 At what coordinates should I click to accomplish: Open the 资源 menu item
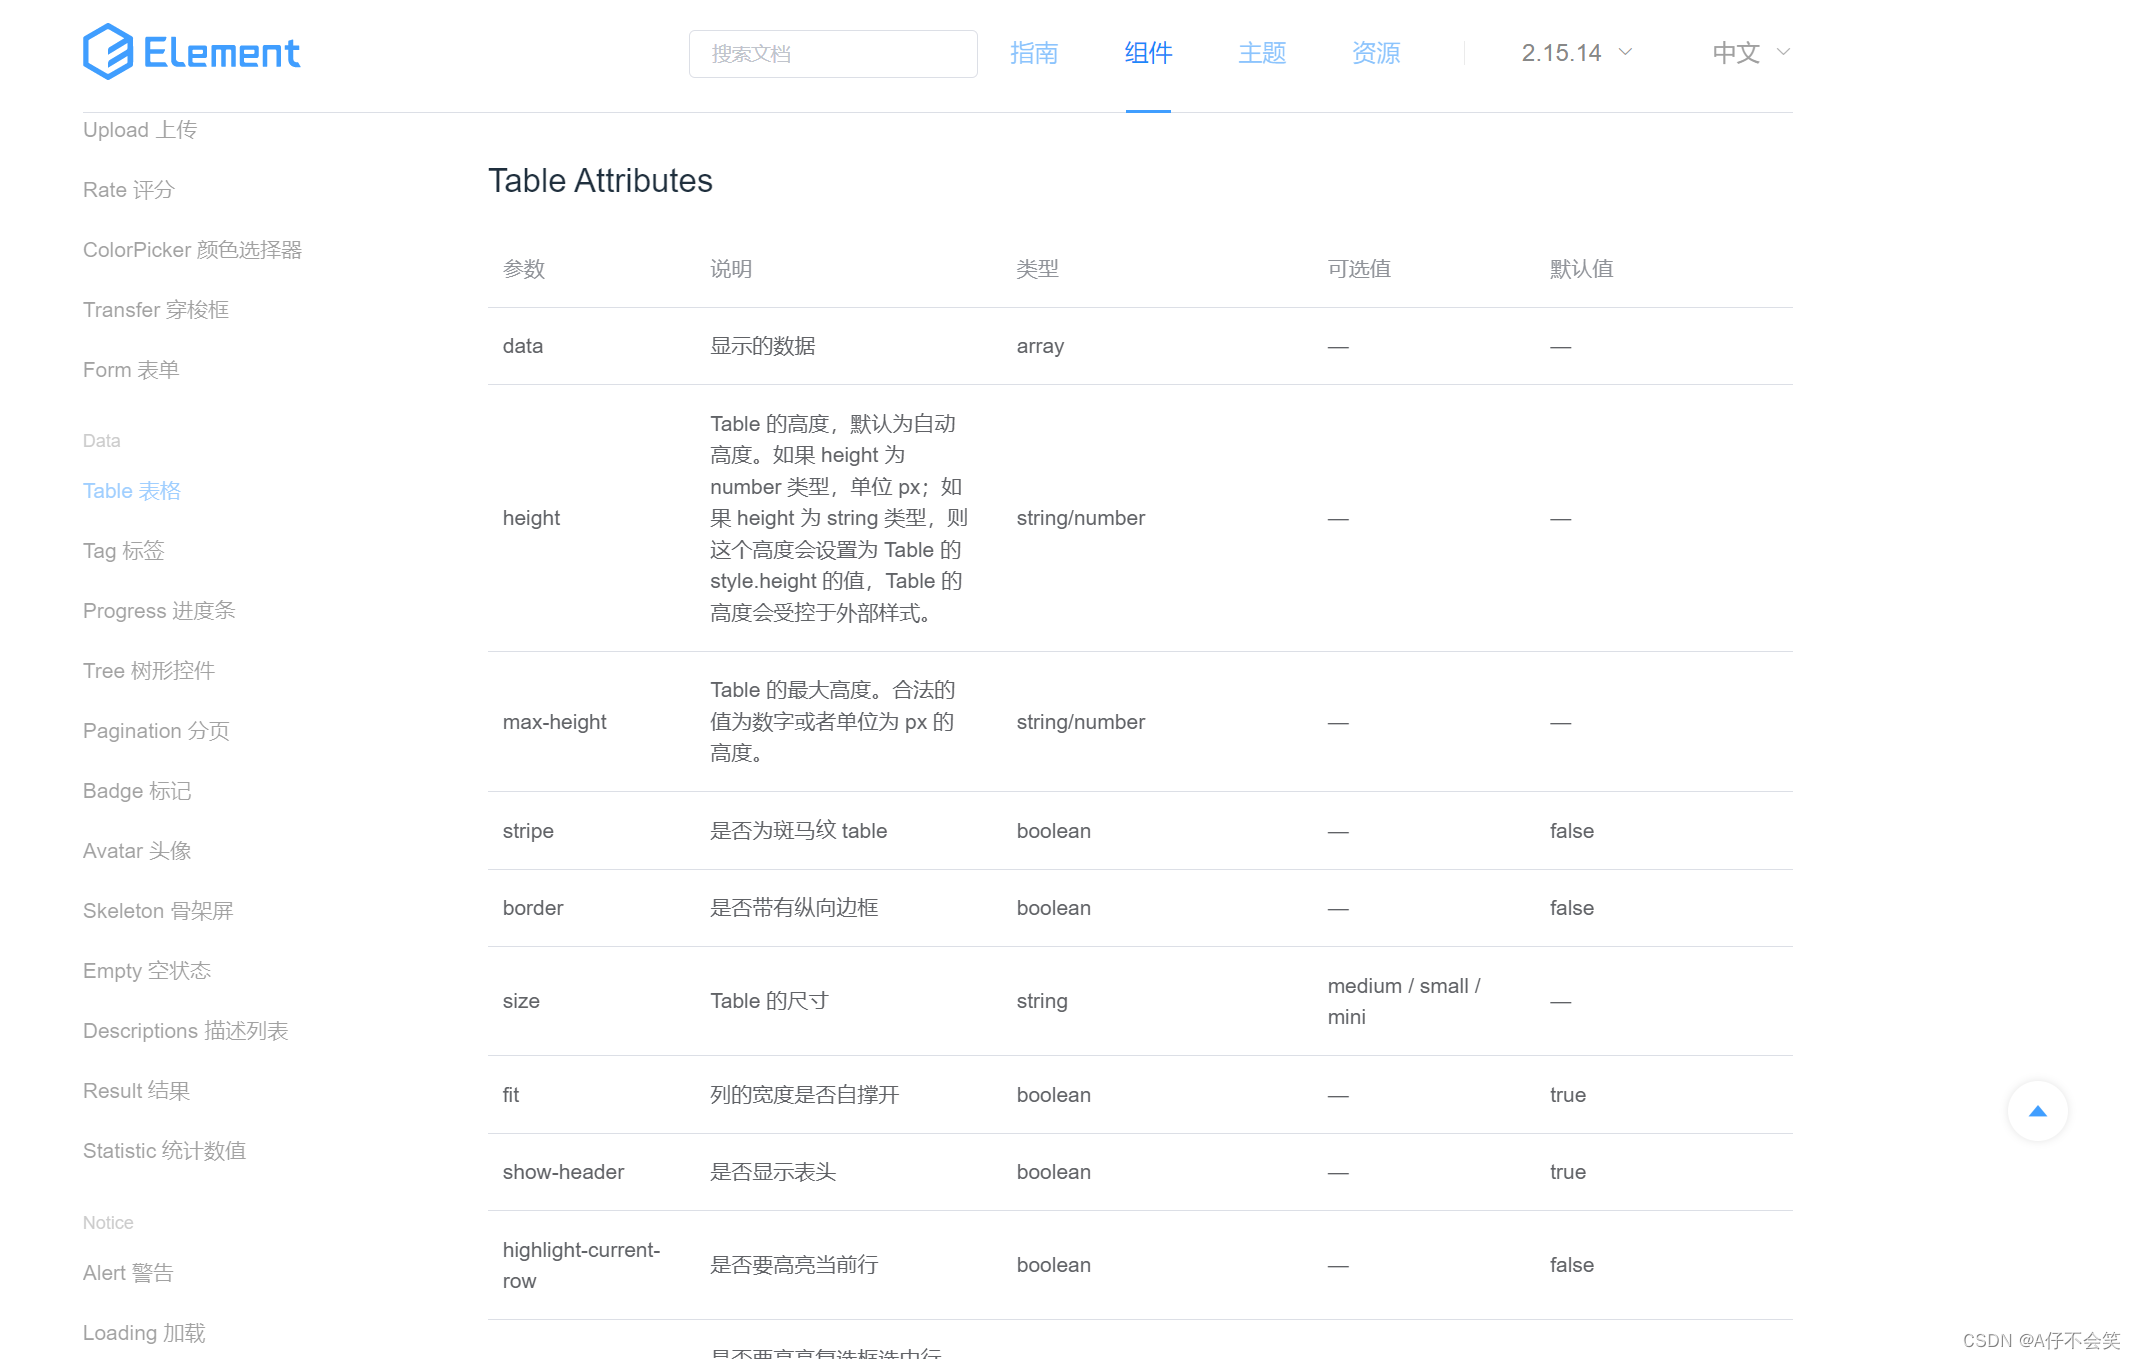pos(1375,54)
